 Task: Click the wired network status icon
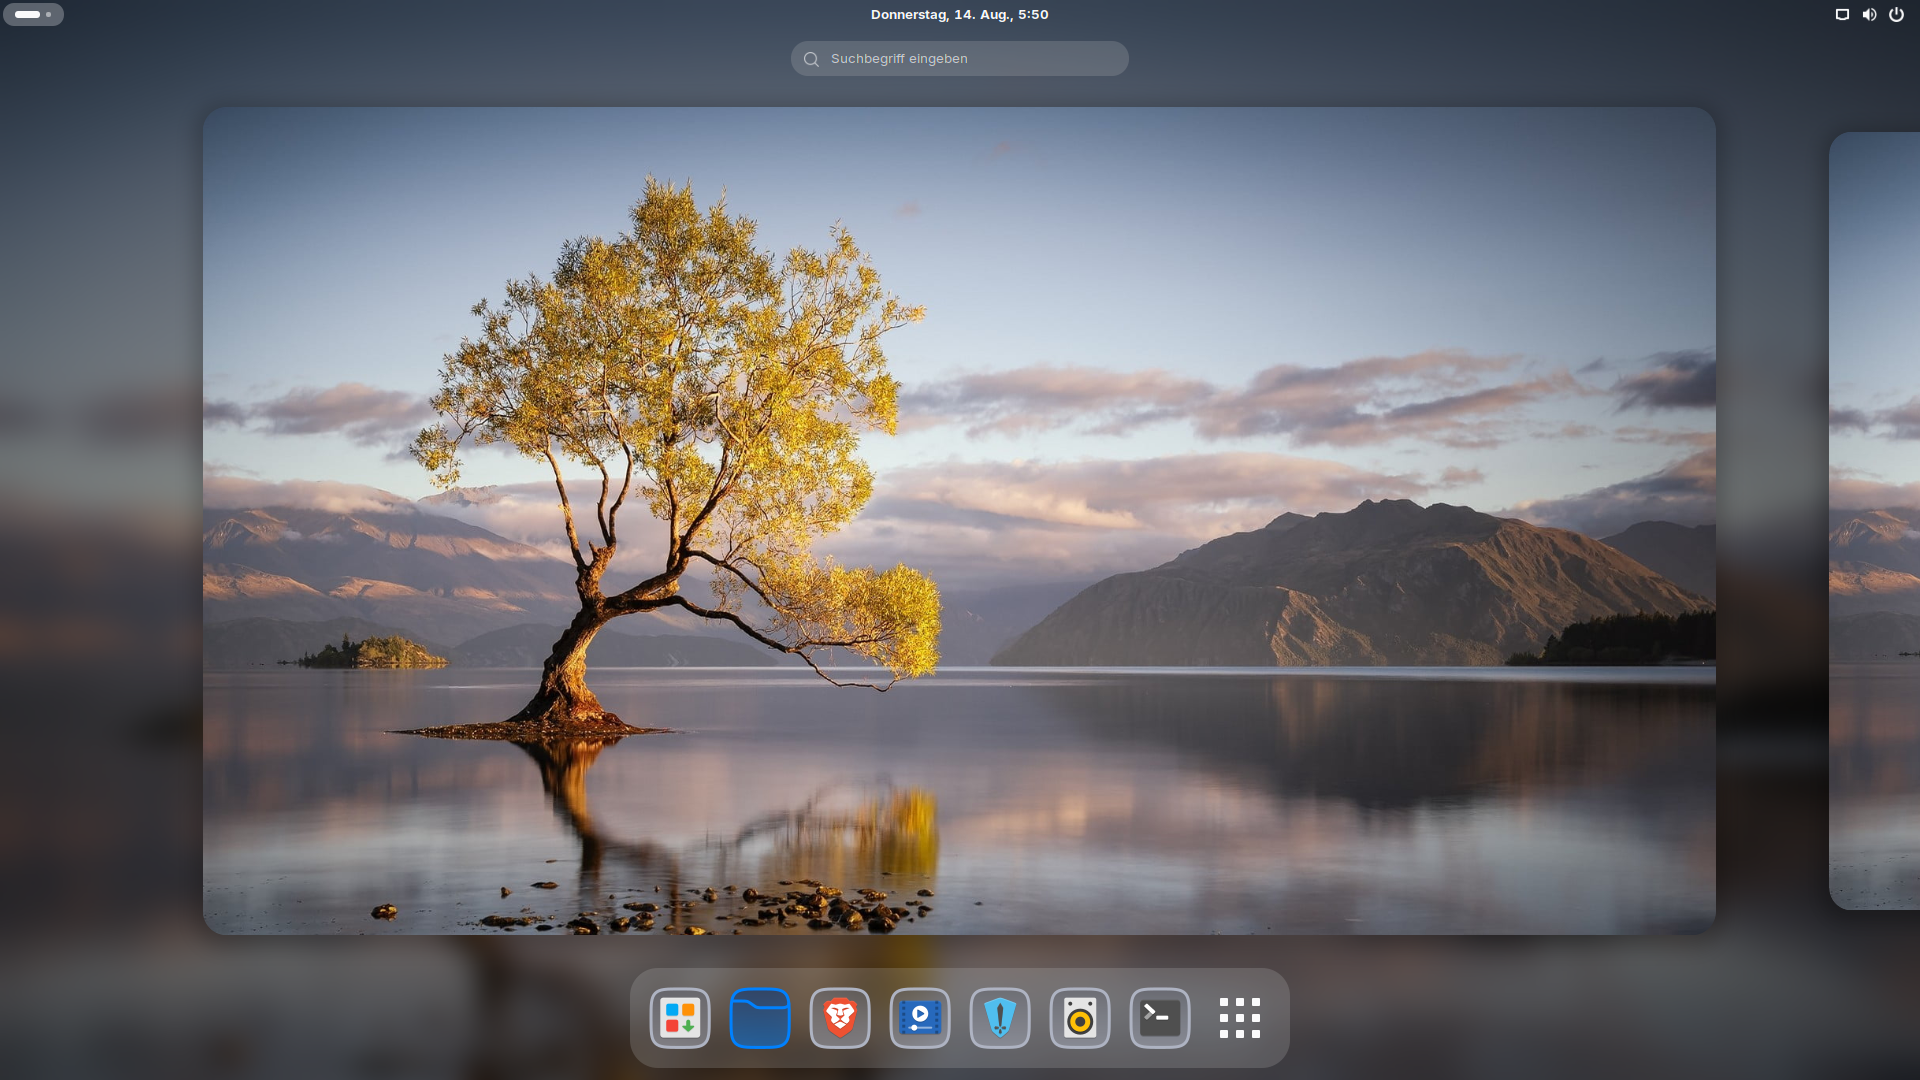click(1842, 14)
